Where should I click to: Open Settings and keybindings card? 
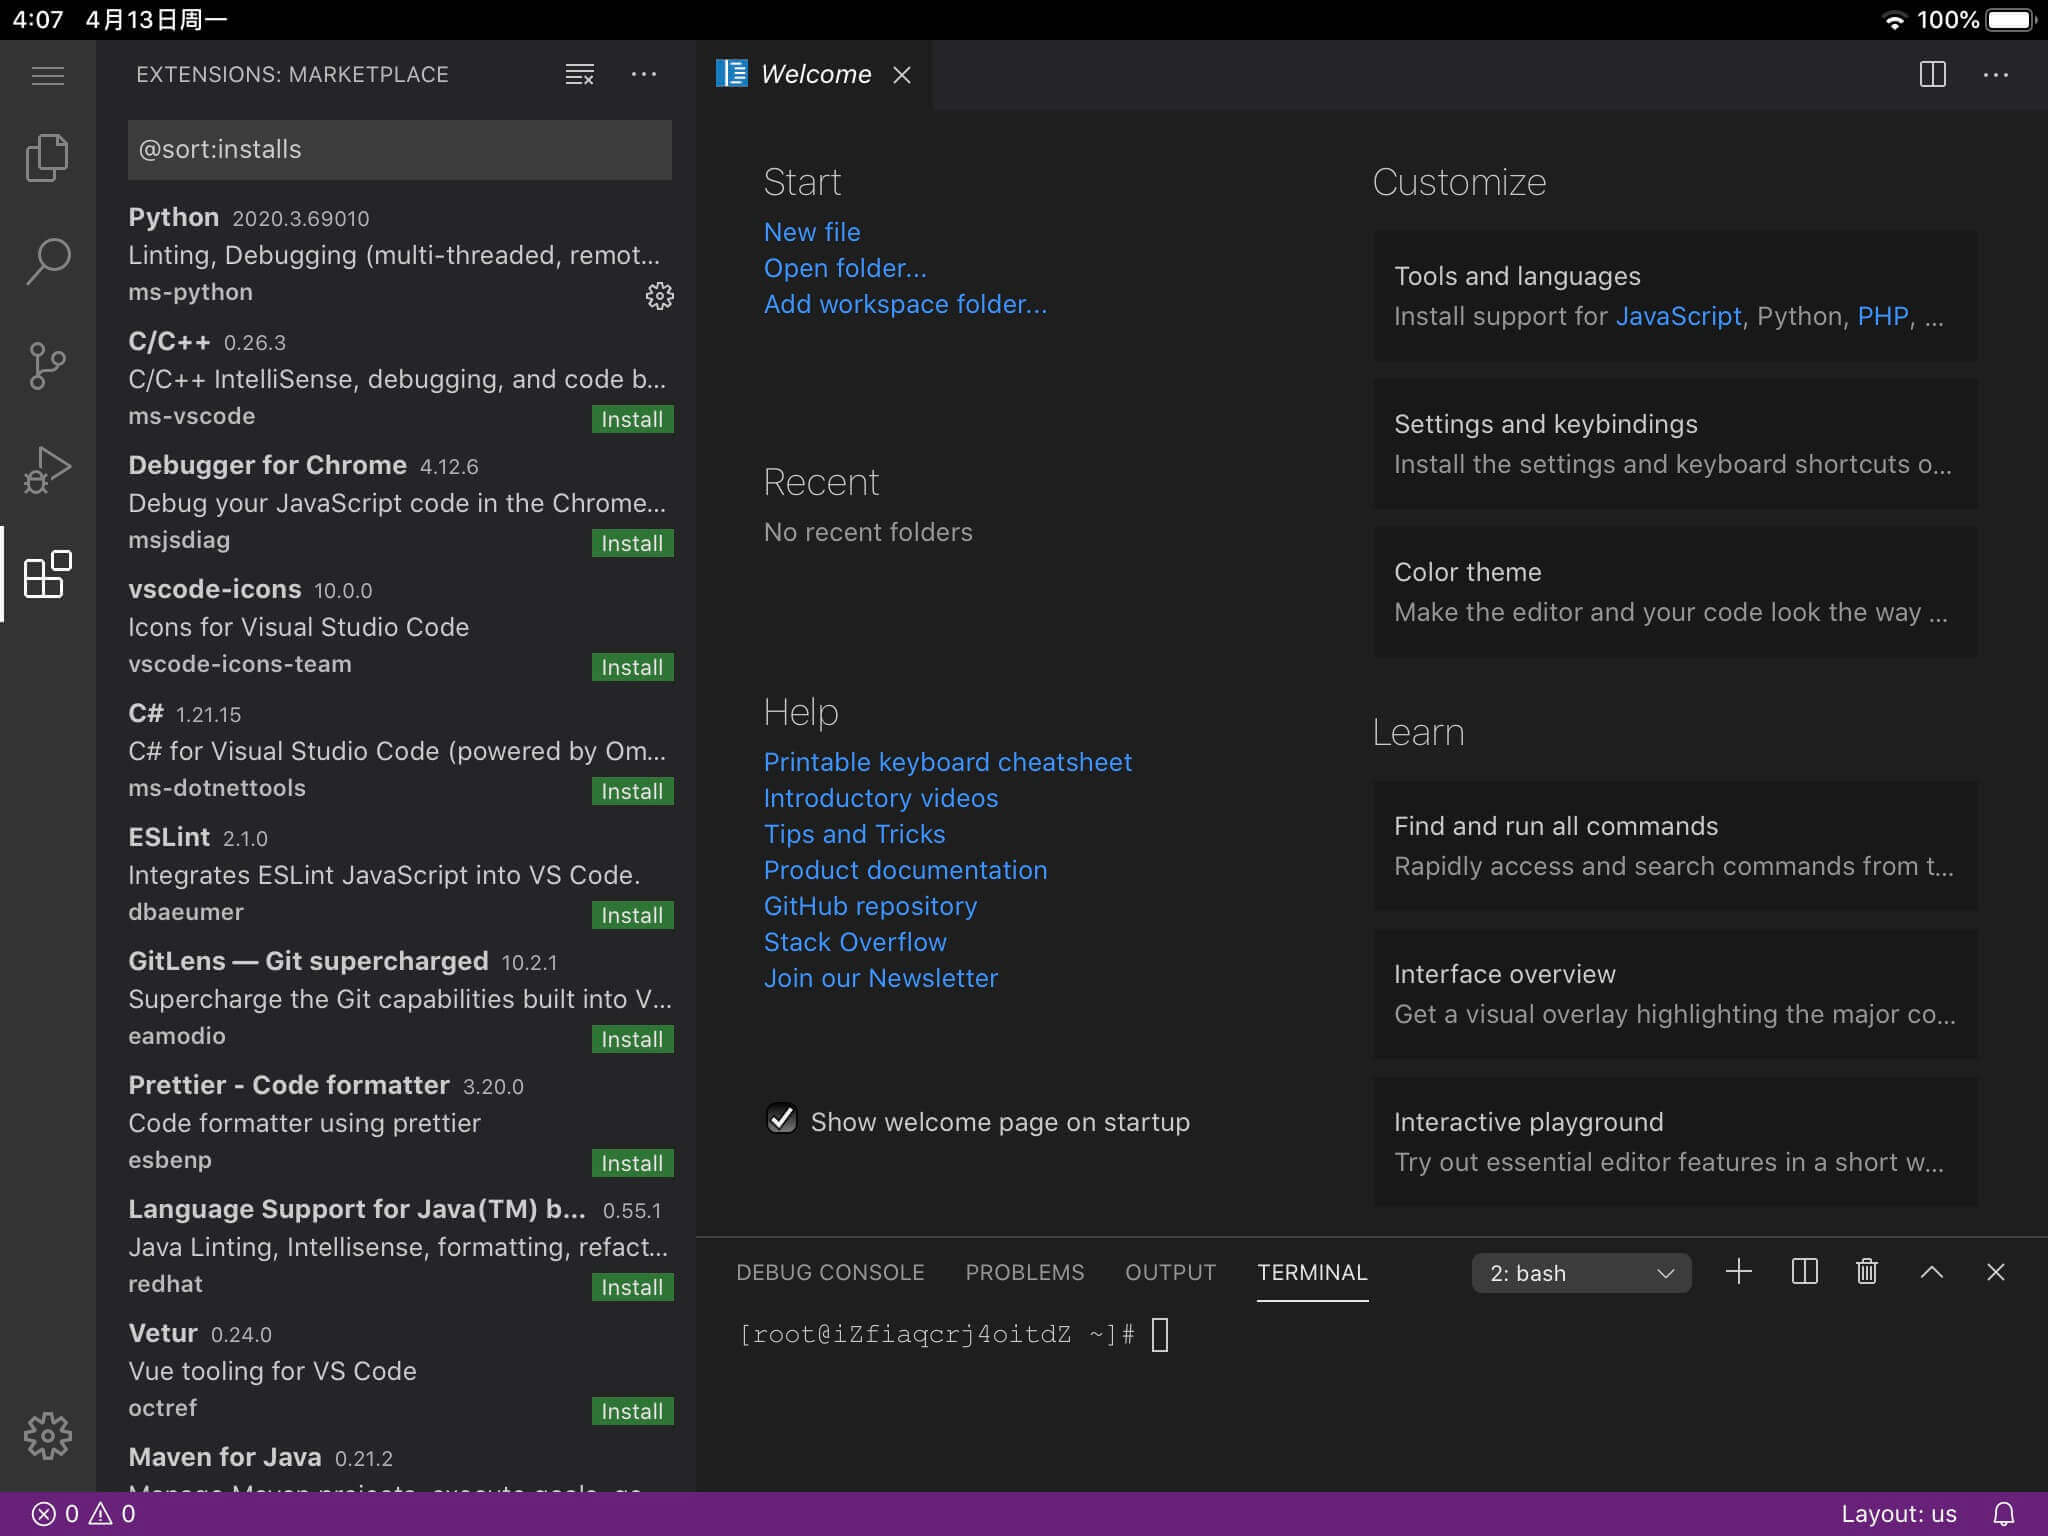click(1675, 444)
